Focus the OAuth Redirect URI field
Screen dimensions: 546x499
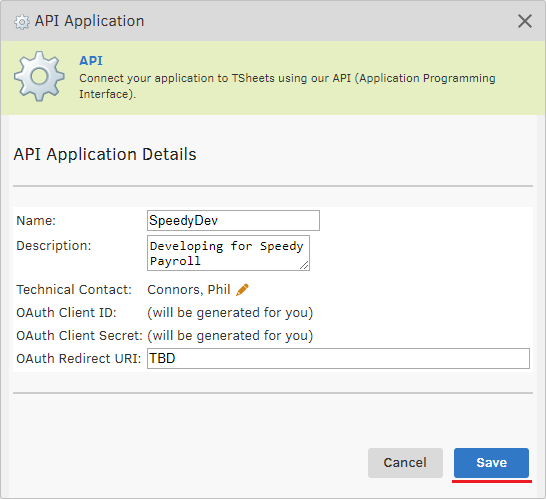pos(338,358)
